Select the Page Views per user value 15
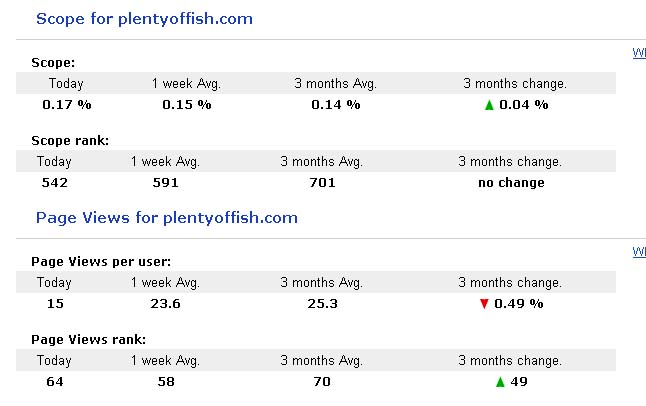Screen dimensions: 646x406 [x=54, y=303]
